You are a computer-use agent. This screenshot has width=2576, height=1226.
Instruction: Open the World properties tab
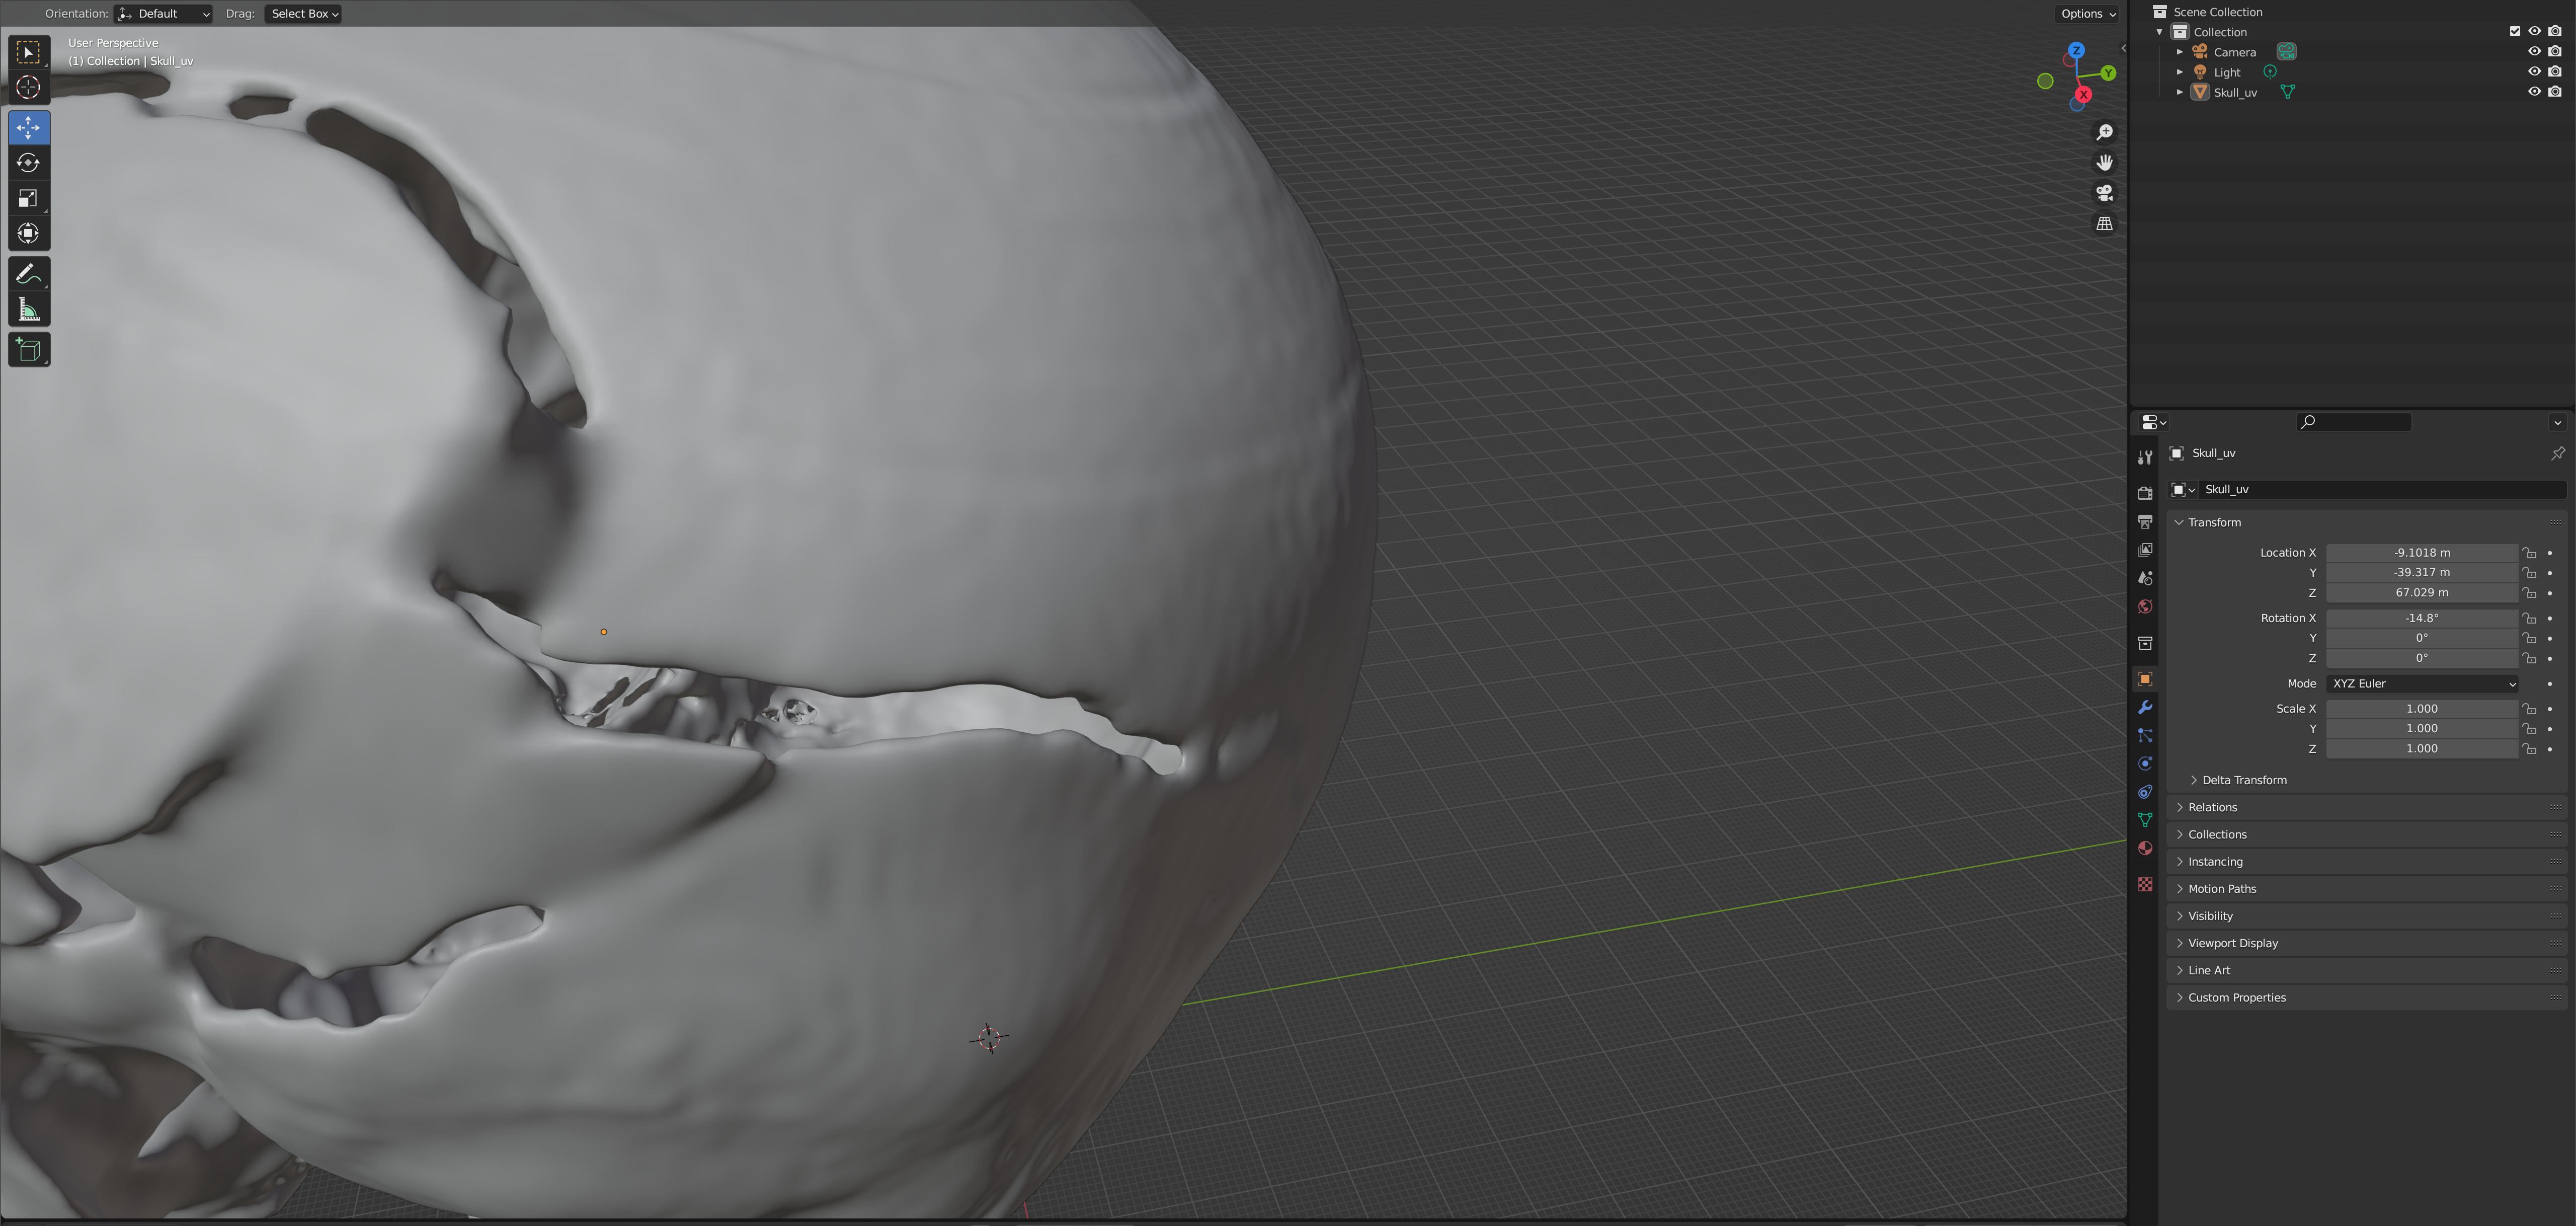[2145, 607]
